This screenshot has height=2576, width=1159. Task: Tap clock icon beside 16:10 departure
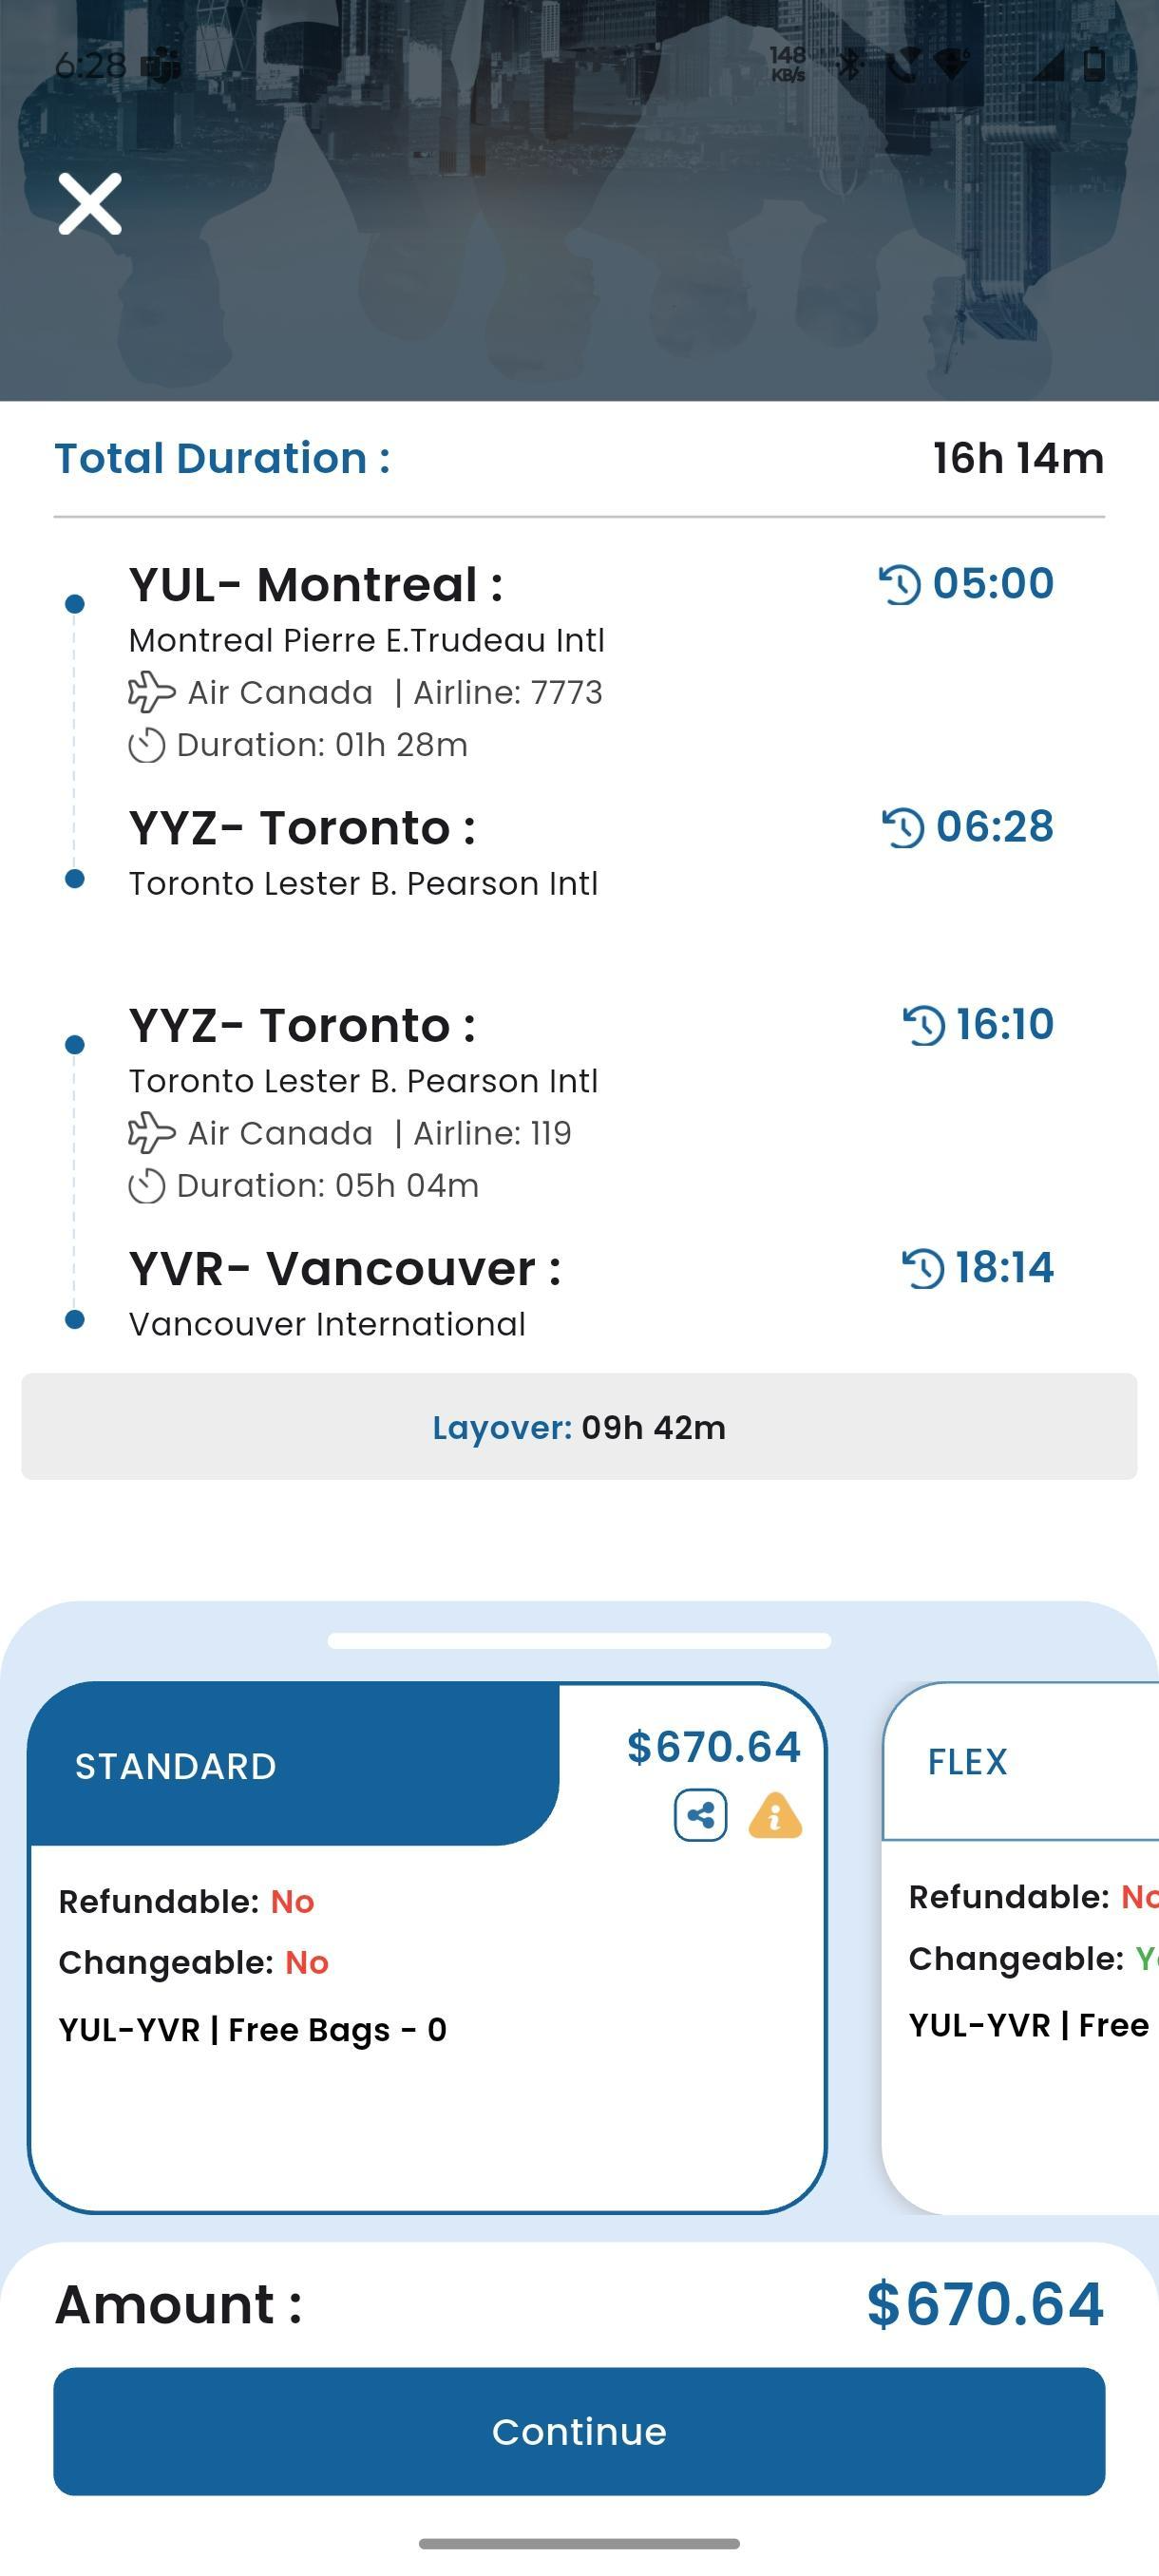(924, 1025)
